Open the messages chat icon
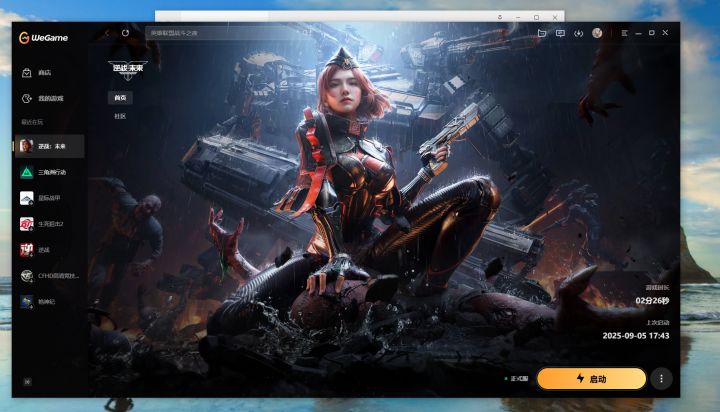 point(560,33)
